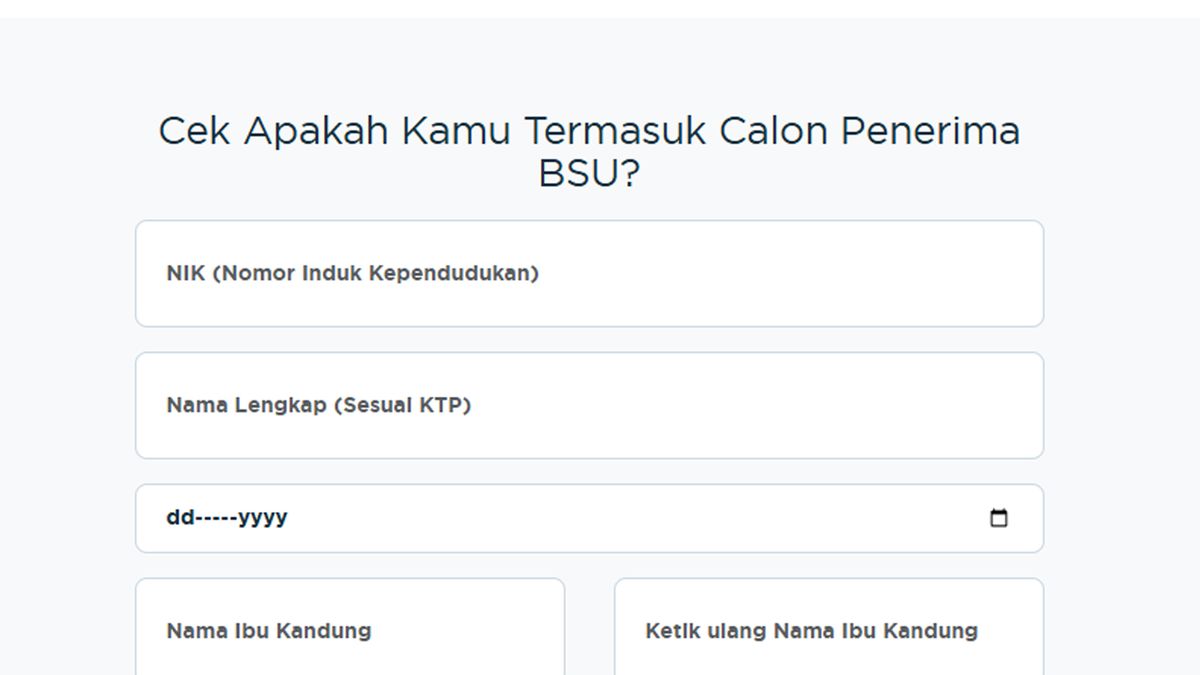Image resolution: width=1200 pixels, height=675 pixels.
Task: Click the 'Nama Ibu Kandung' placeholder label
Action: pos(269,631)
